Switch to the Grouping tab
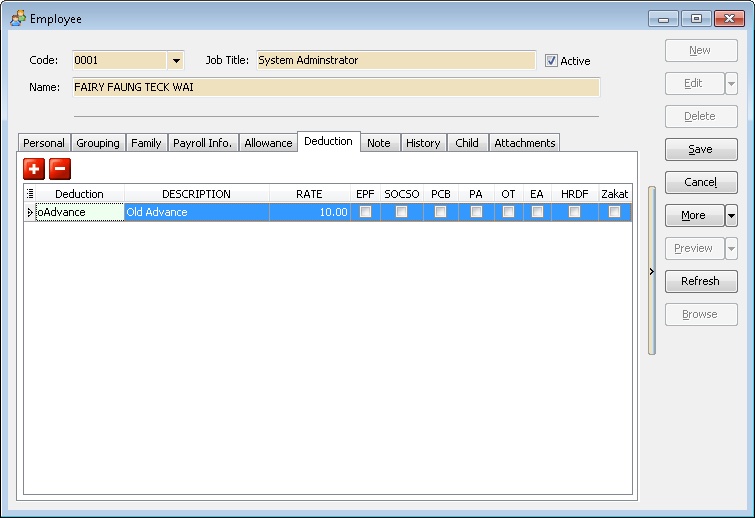 coord(98,143)
